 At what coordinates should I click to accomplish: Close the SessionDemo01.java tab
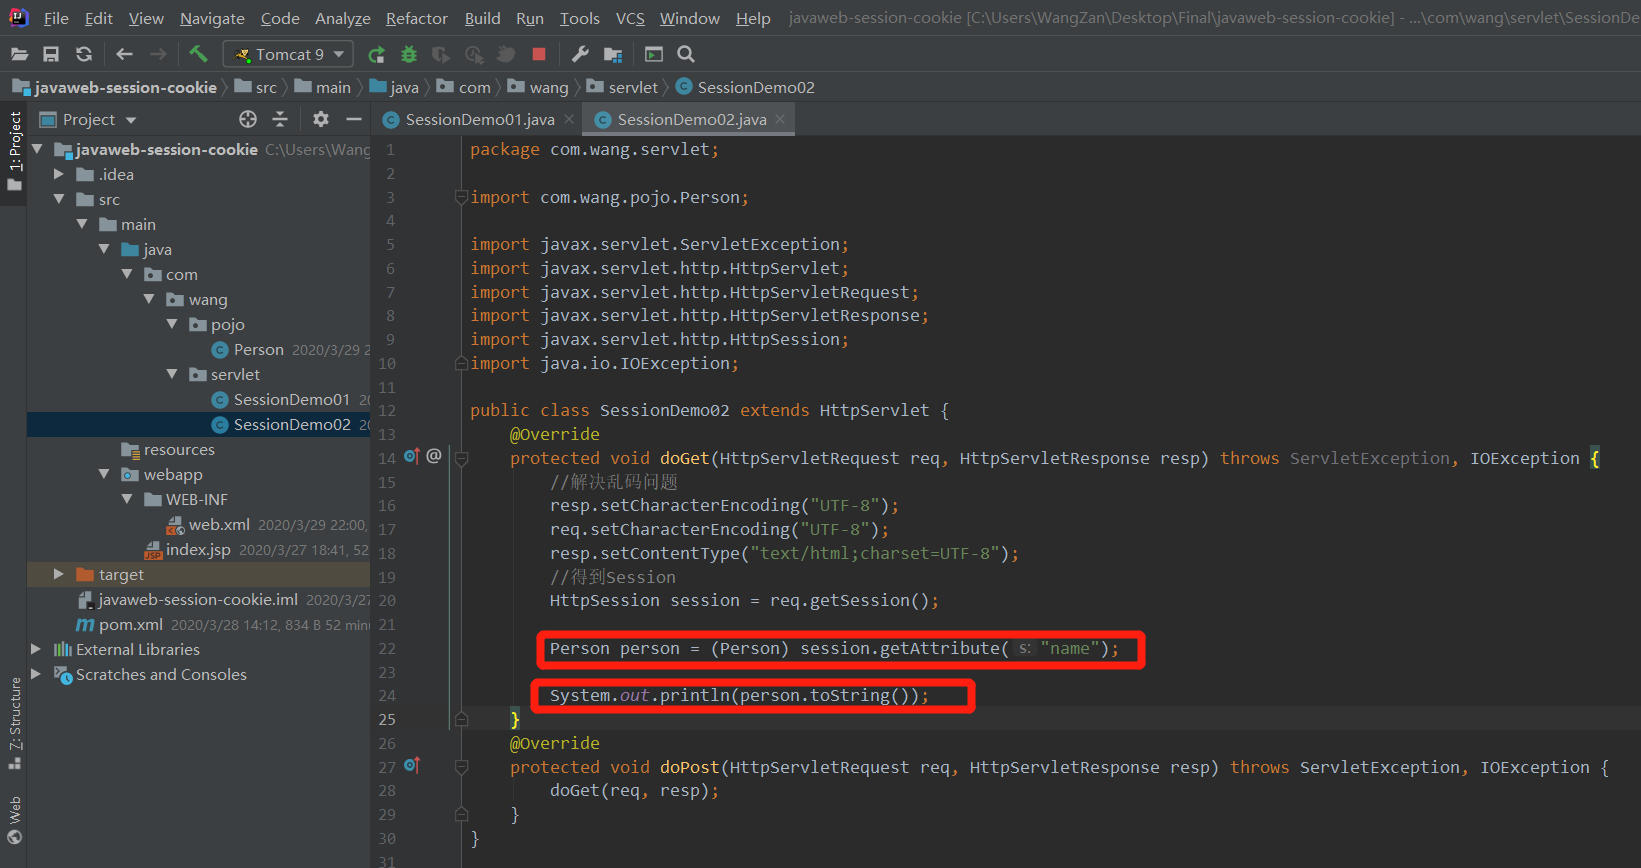(x=569, y=119)
